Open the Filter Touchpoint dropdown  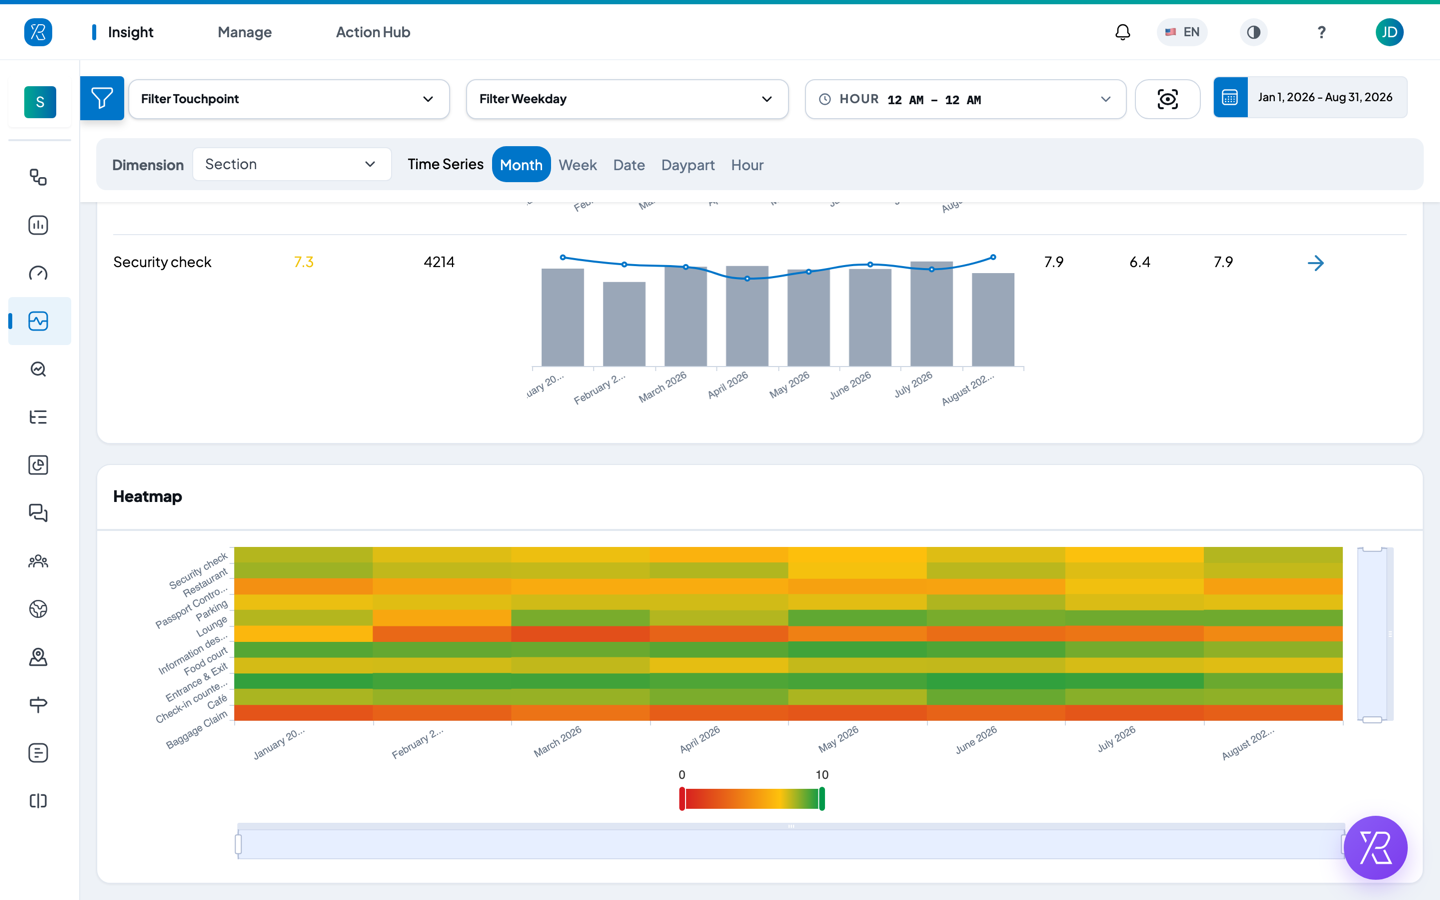point(289,99)
